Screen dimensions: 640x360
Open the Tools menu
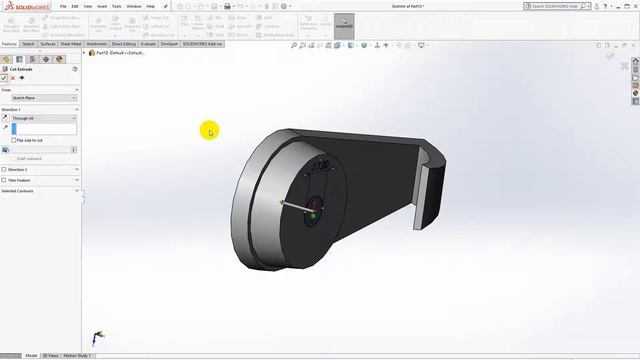tap(117, 6)
